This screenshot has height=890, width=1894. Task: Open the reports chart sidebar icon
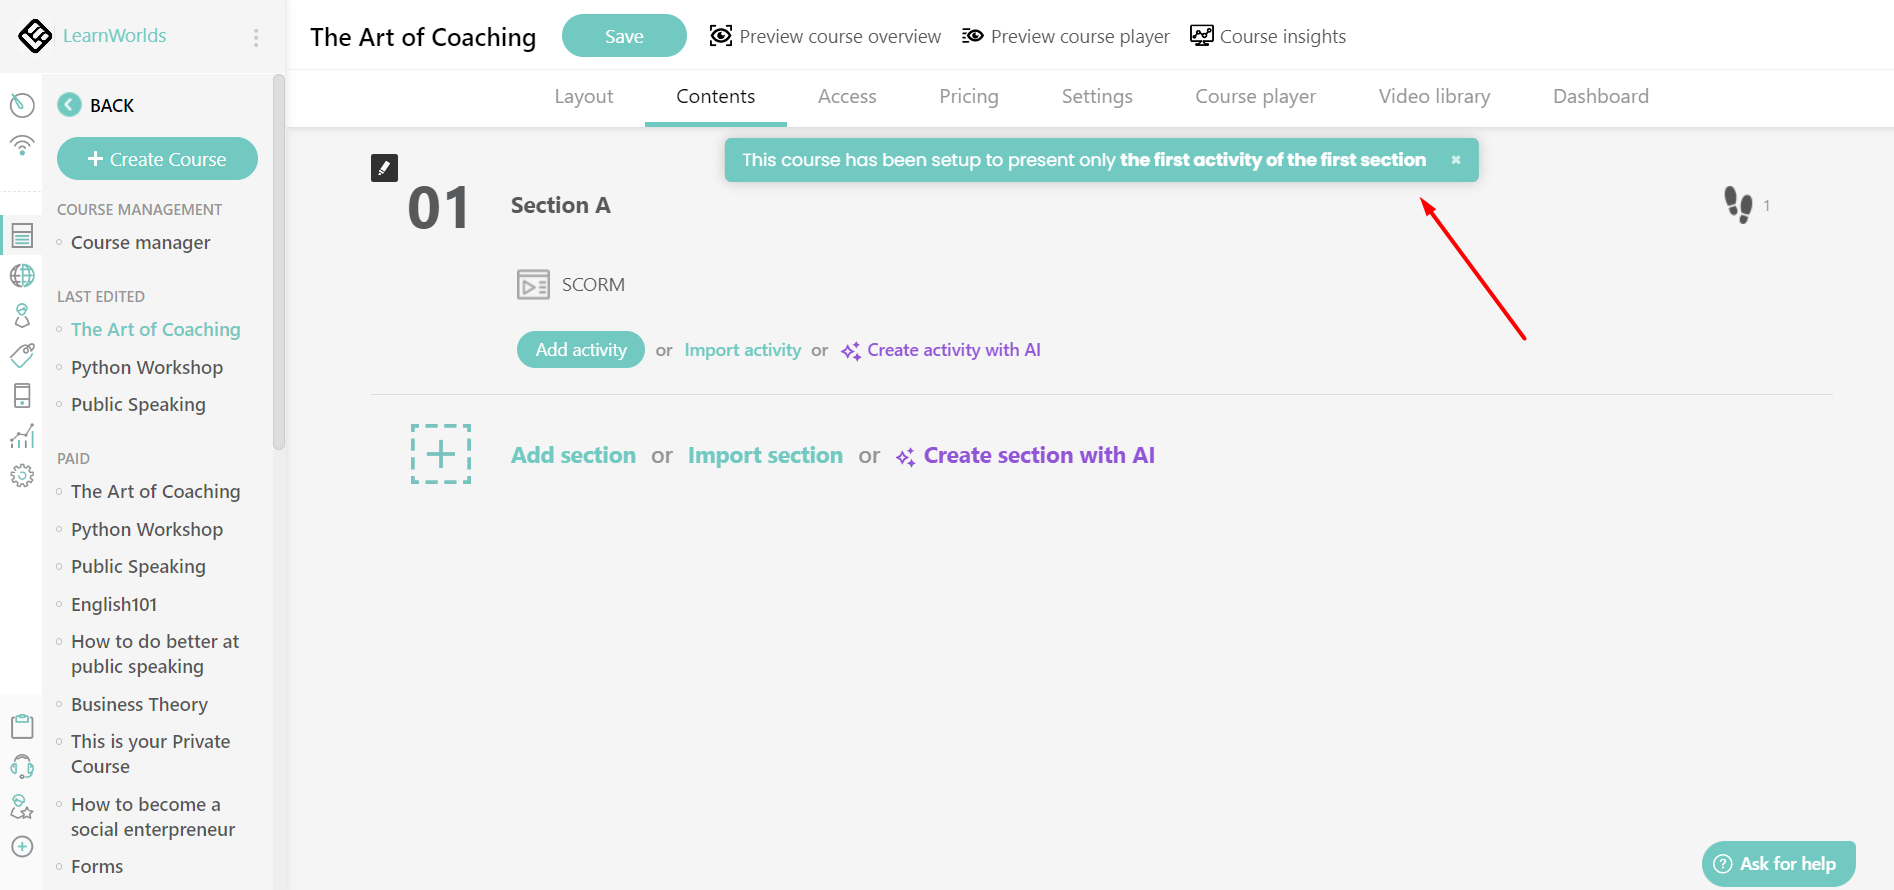(x=22, y=436)
